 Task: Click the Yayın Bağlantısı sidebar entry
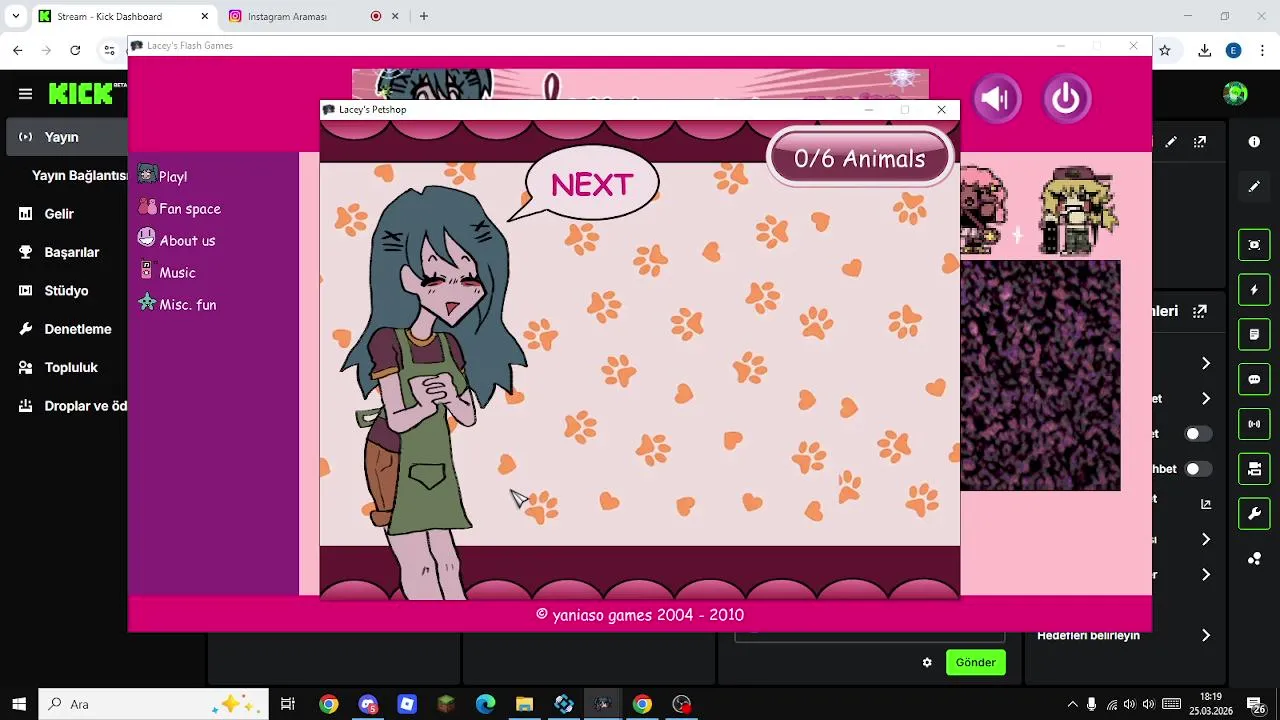[x=68, y=175]
